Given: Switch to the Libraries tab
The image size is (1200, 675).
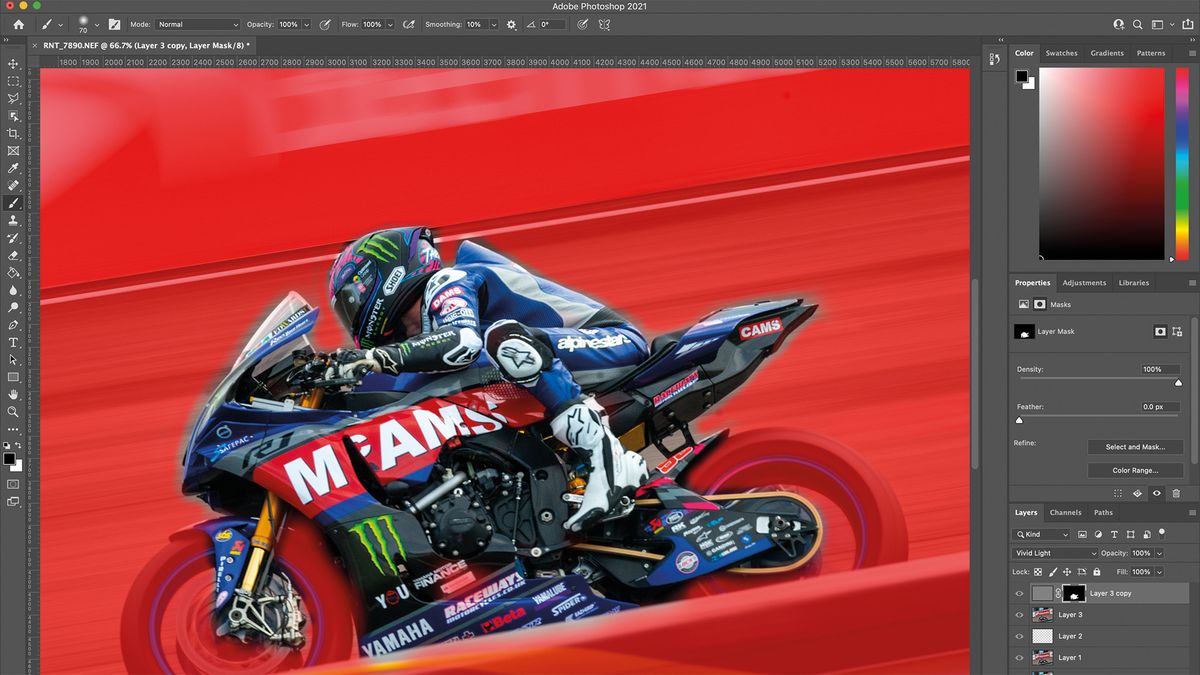Looking at the screenshot, I should 1134,283.
